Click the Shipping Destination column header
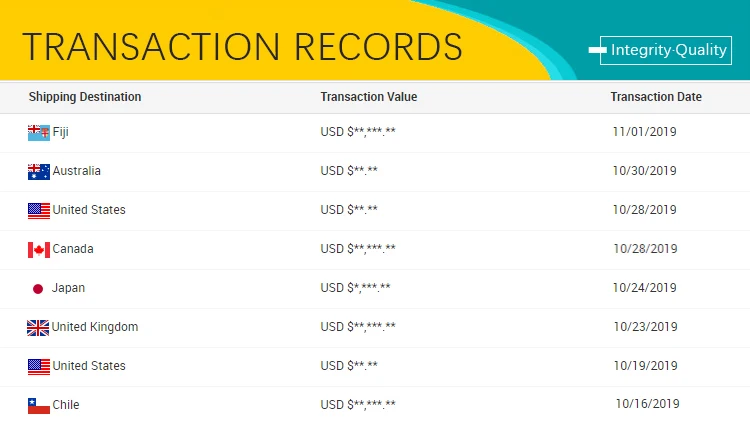 tap(85, 97)
